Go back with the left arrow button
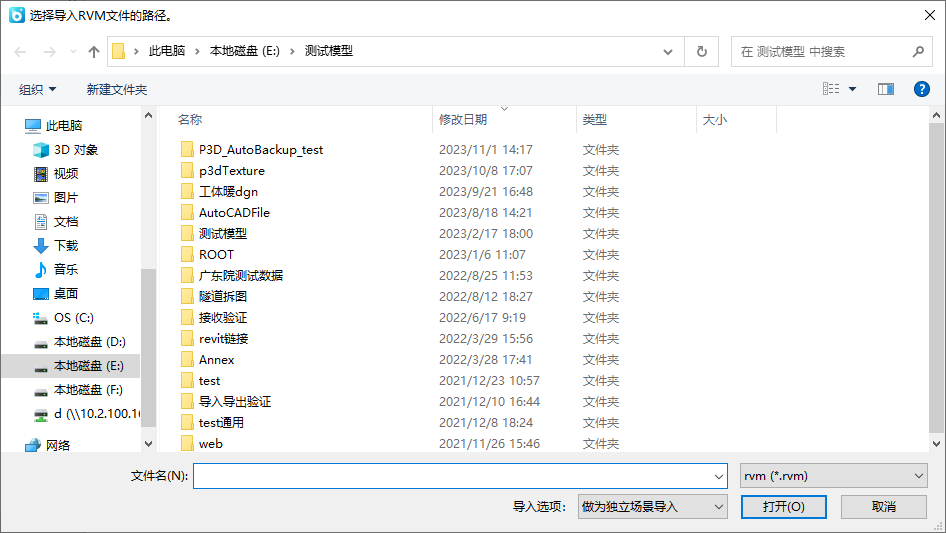Image resolution: width=946 pixels, height=533 pixels. (x=21, y=52)
